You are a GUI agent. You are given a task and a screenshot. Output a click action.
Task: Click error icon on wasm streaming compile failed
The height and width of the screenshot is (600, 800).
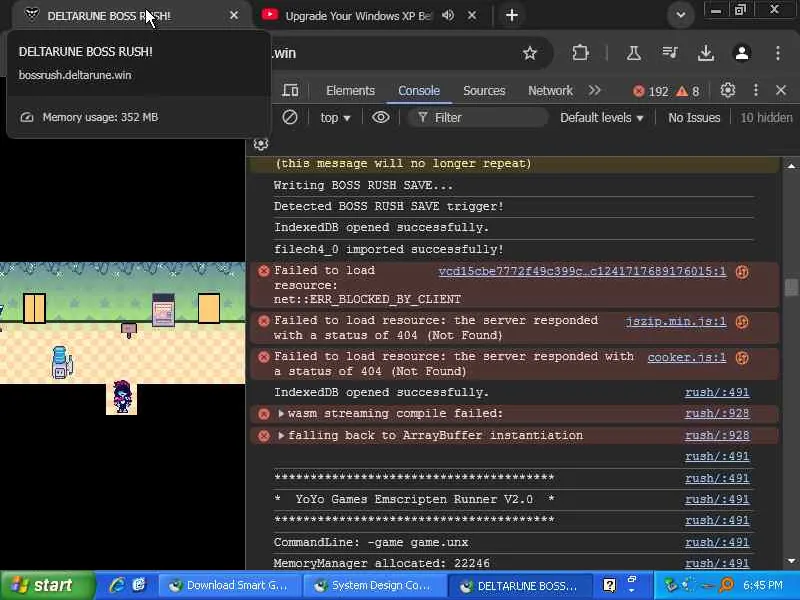[264, 414]
